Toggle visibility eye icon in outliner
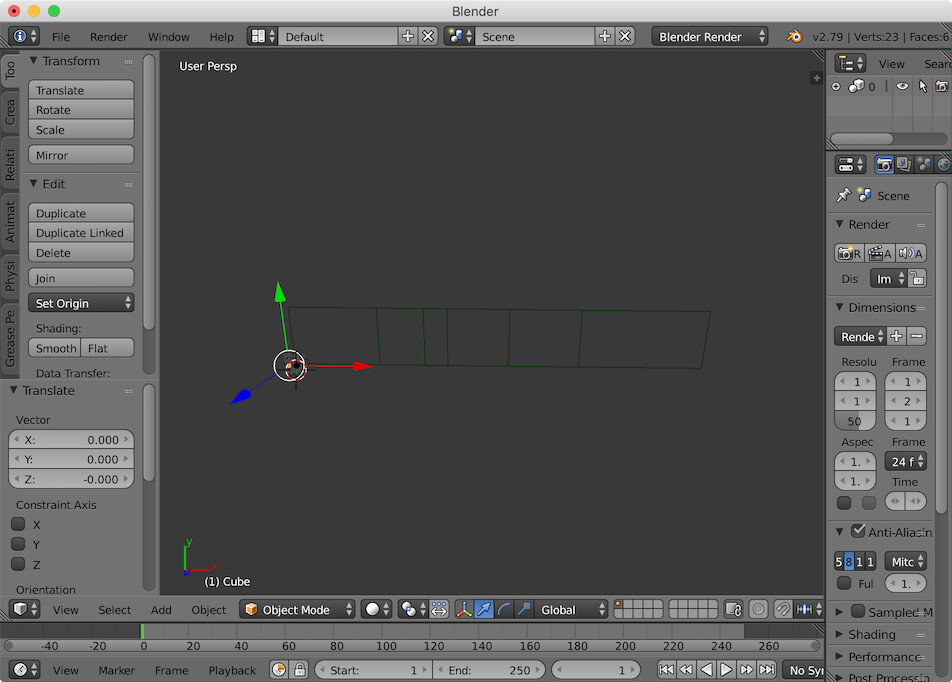 click(x=902, y=87)
